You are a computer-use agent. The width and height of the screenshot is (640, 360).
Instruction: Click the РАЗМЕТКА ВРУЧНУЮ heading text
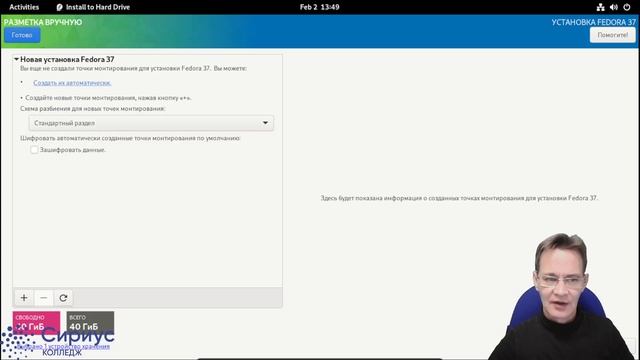(x=43, y=22)
